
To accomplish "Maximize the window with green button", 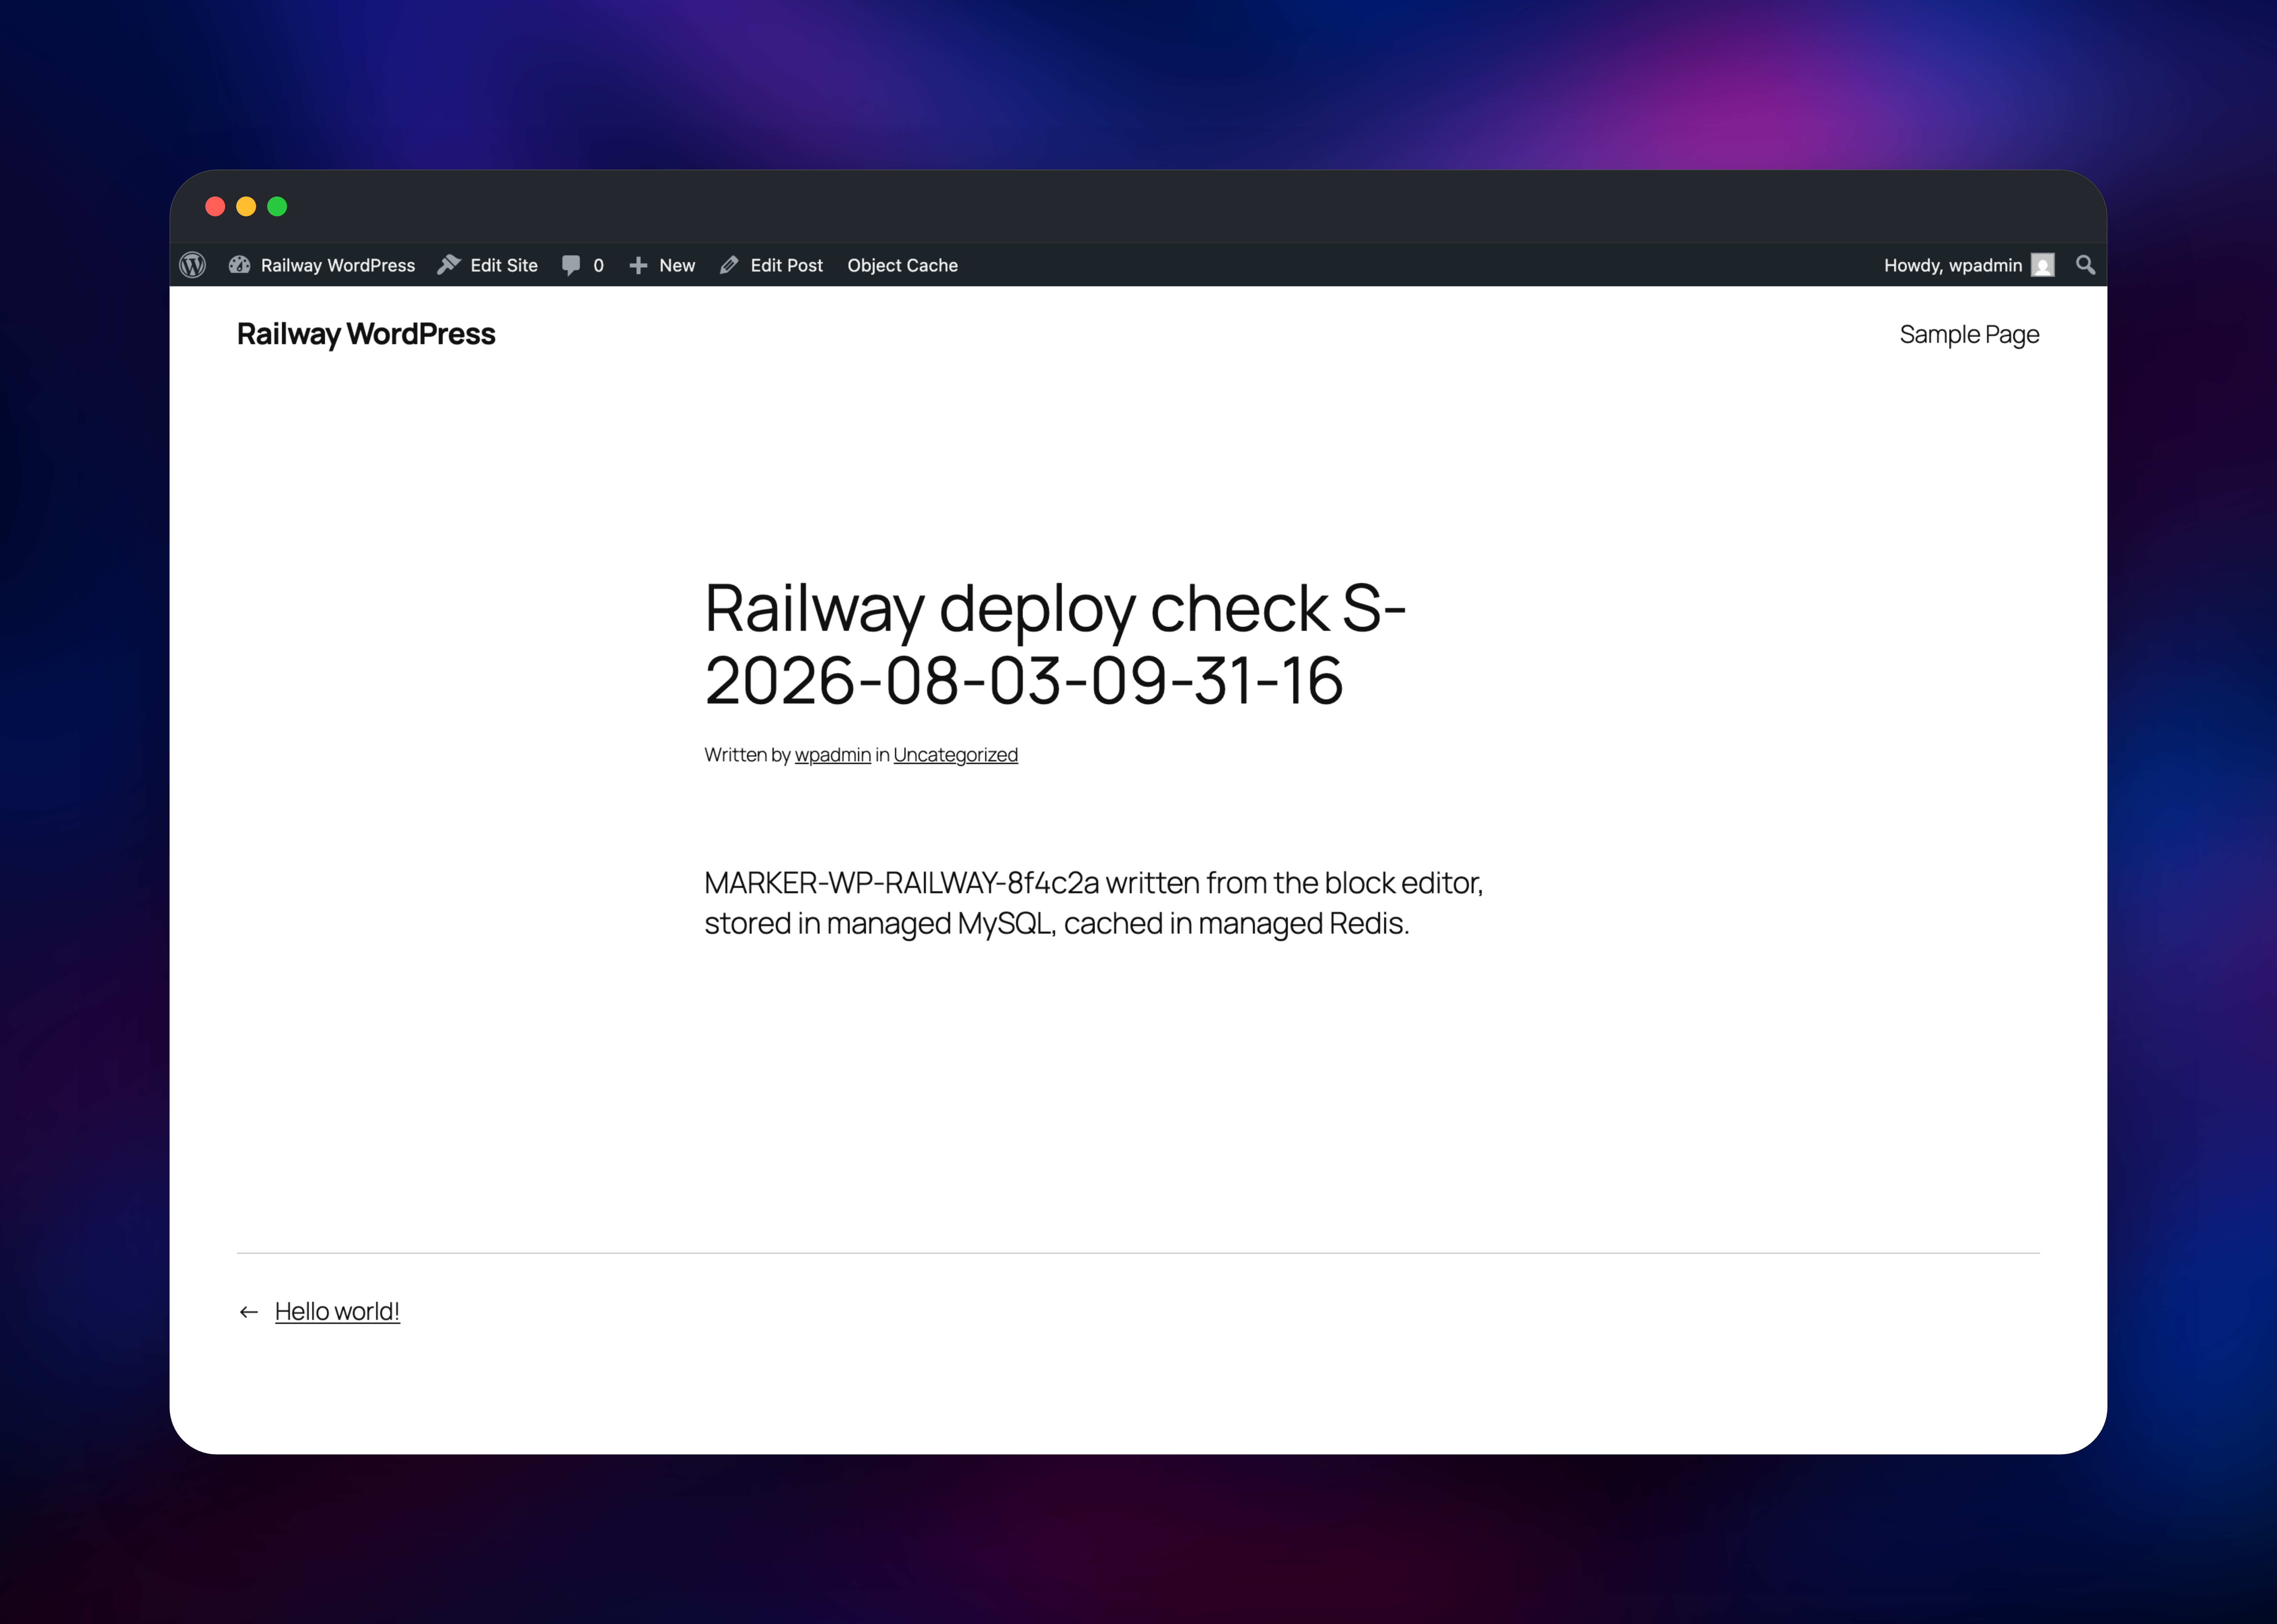I will click(x=277, y=206).
